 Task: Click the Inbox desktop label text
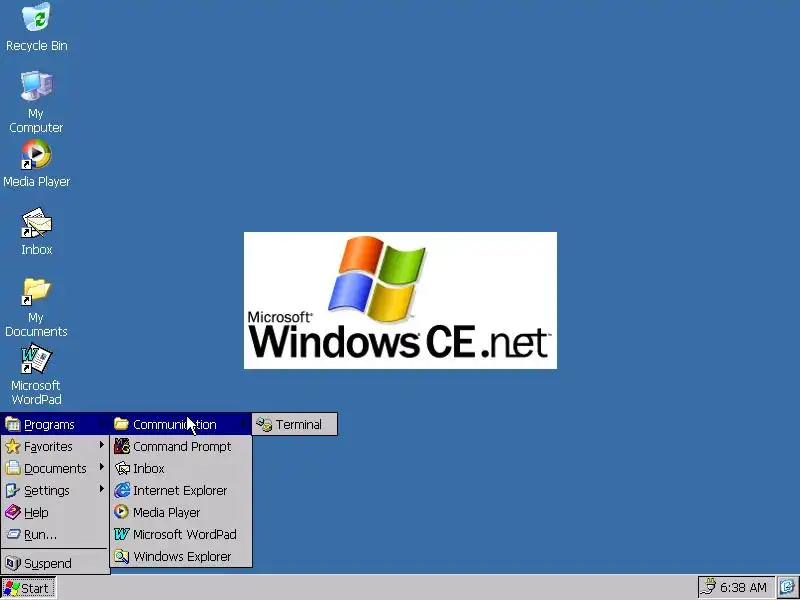[x=37, y=249]
